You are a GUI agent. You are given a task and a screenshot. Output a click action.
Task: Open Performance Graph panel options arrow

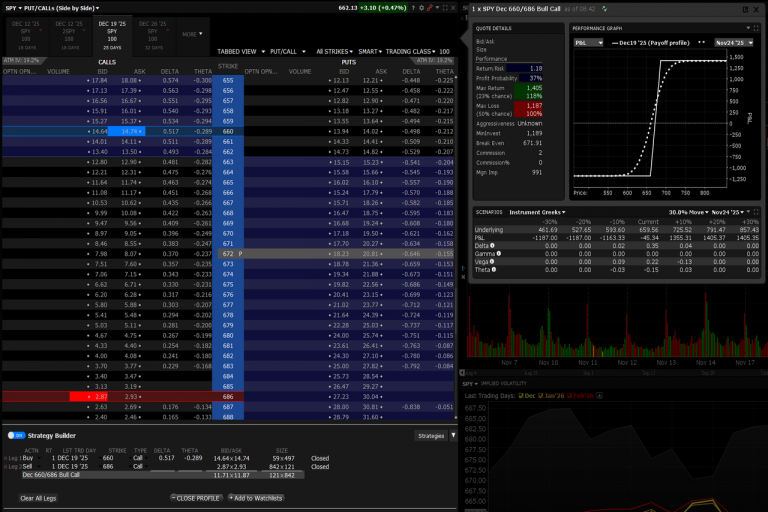748,28
